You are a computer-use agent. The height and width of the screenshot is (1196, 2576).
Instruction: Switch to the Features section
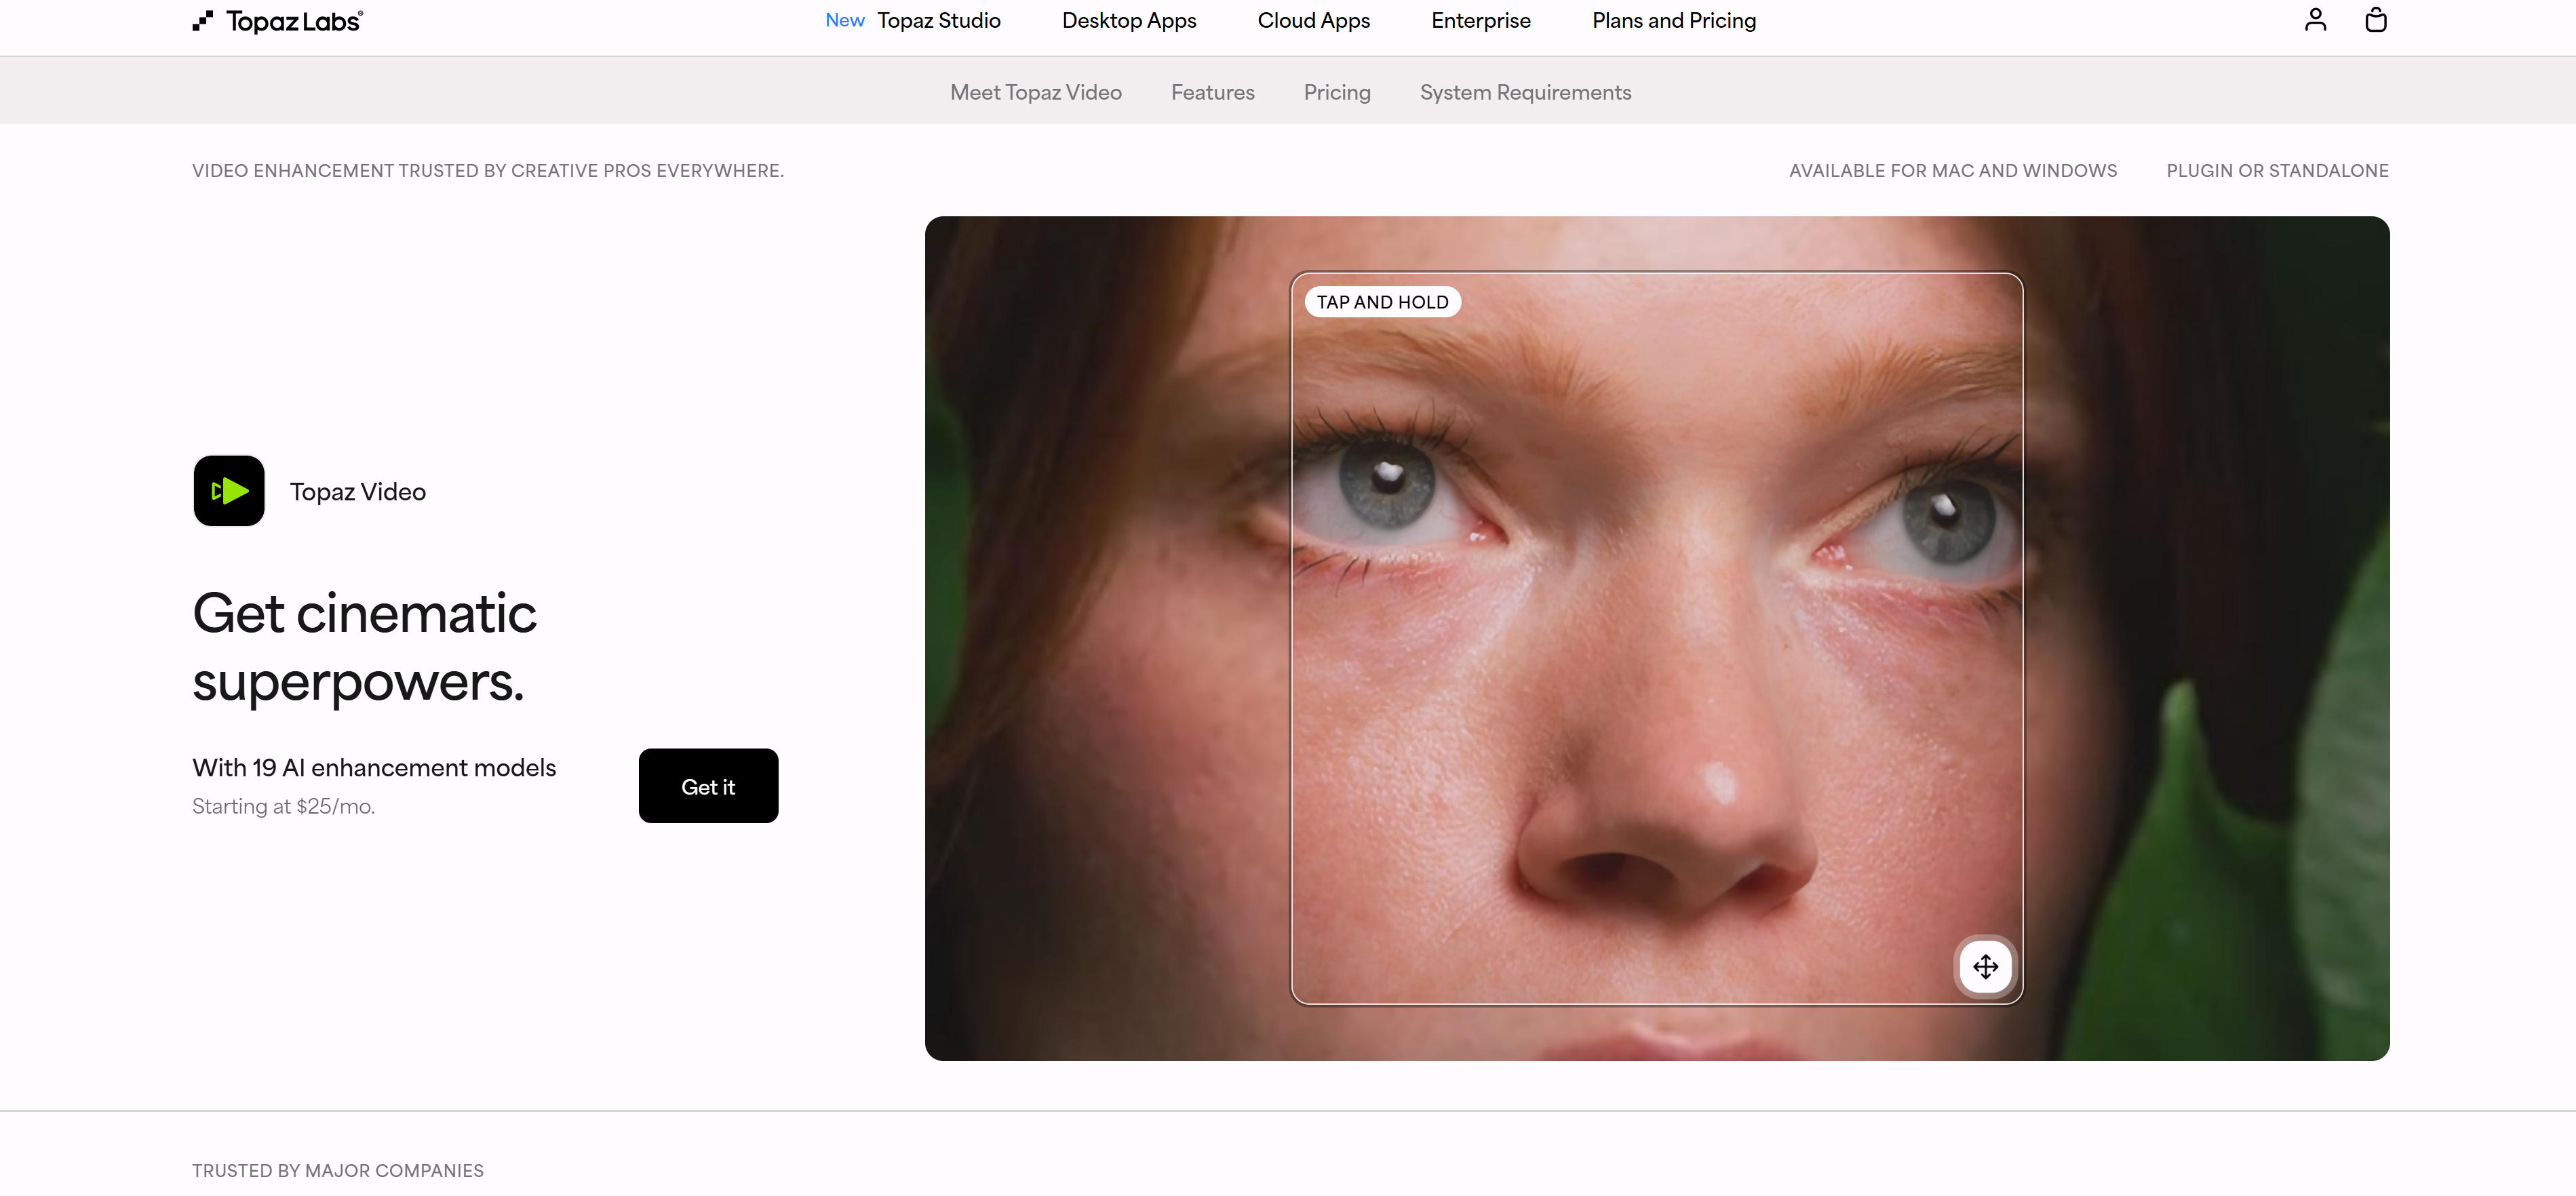1212,92
